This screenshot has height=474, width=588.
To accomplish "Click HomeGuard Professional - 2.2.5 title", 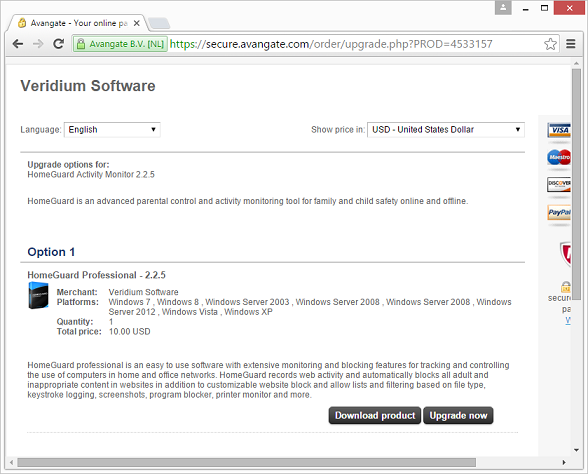I will [x=96, y=275].
